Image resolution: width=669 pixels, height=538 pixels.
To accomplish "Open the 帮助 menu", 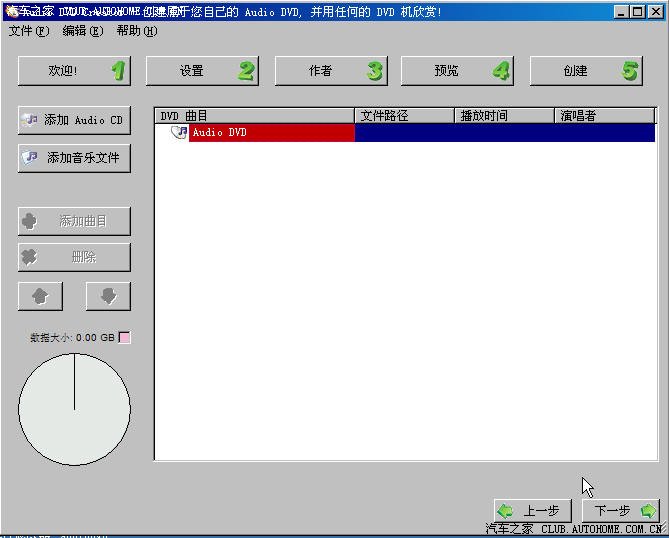I will (x=136, y=31).
